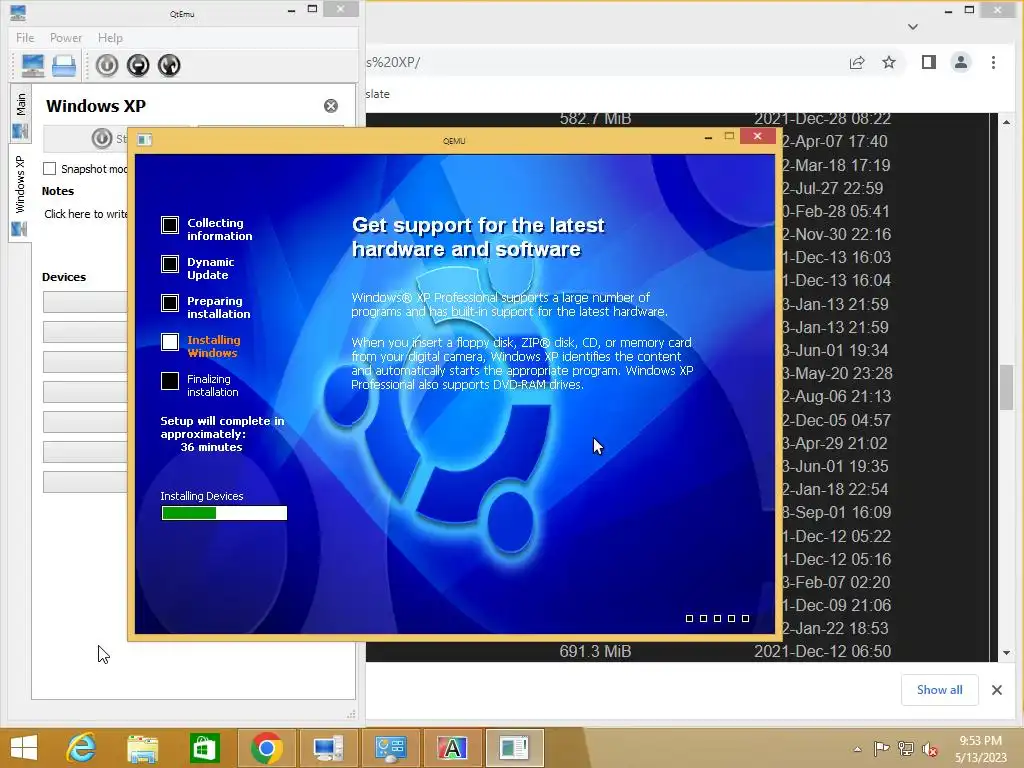Click the network tray icon
Screen dimensions: 1024x768
[906, 748]
